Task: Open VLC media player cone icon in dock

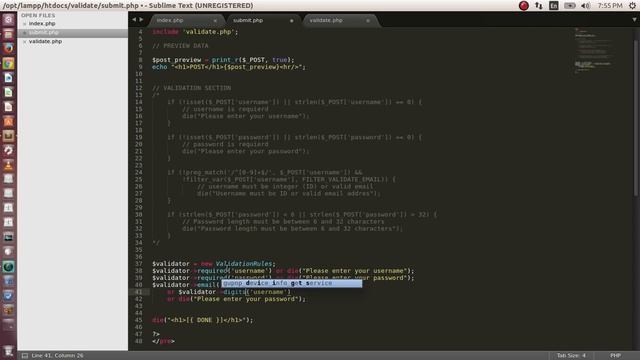Action: [8, 165]
